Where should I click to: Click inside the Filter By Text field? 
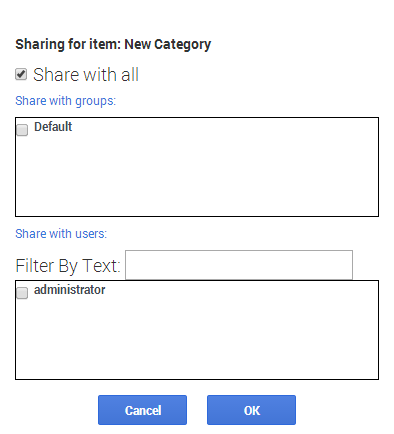(239, 265)
